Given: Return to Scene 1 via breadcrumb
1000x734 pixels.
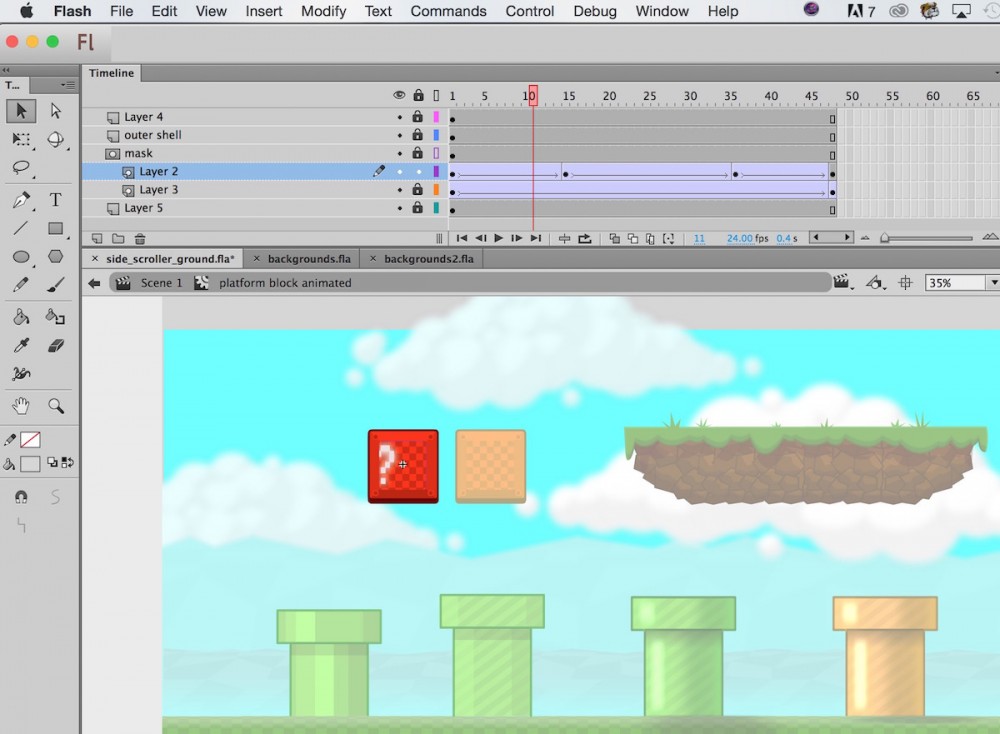Looking at the screenshot, I should pos(160,283).
